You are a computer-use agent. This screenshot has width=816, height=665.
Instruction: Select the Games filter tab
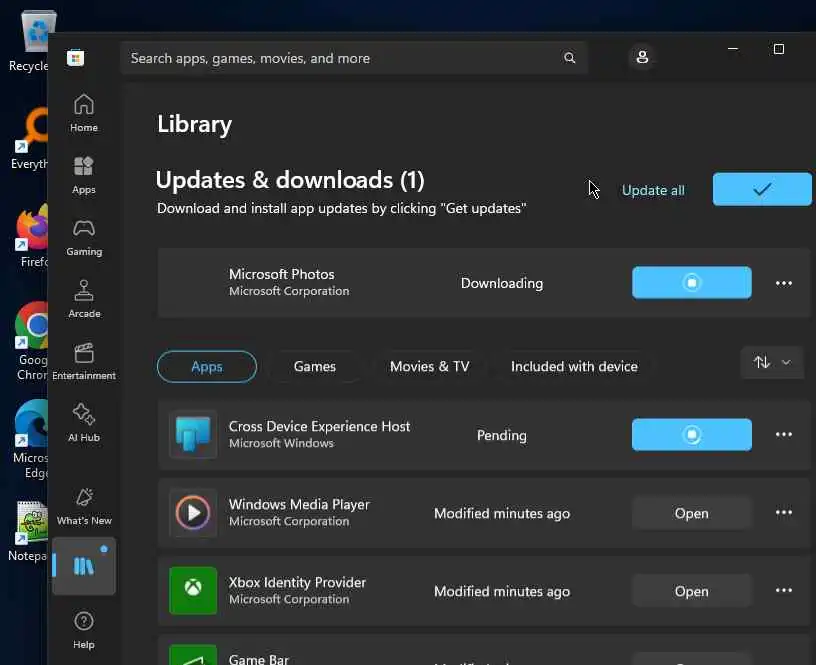(314, 366)
